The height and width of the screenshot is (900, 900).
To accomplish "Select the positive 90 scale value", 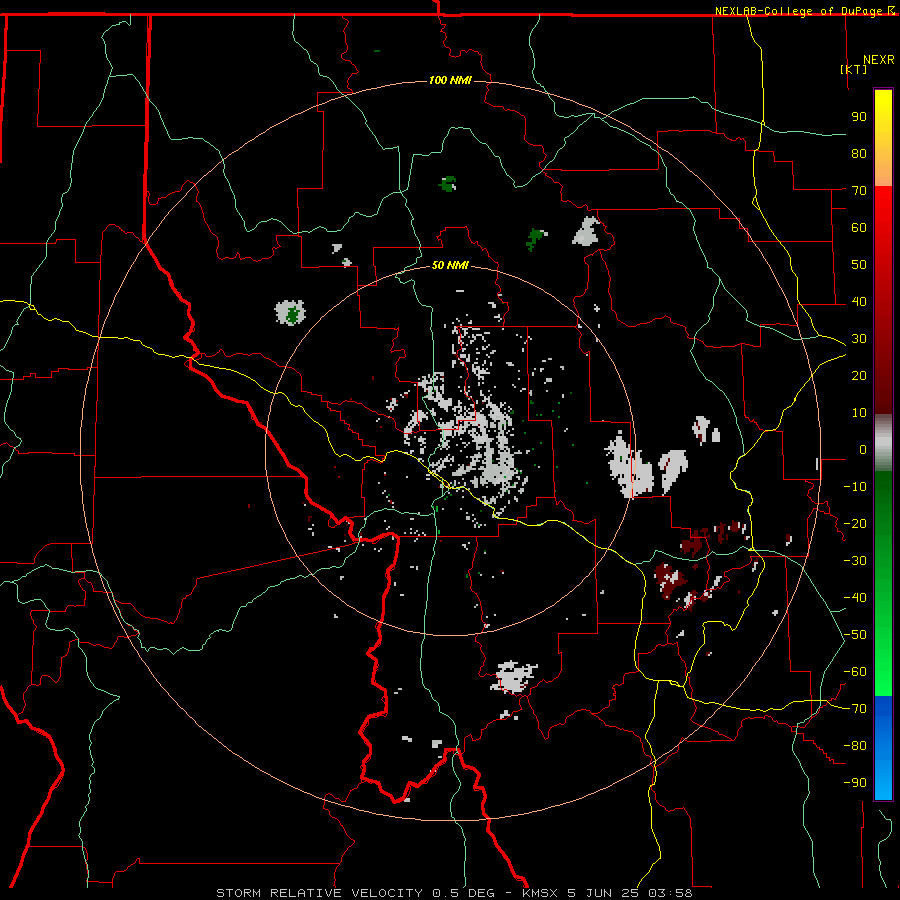I will (x=859, y=117).
